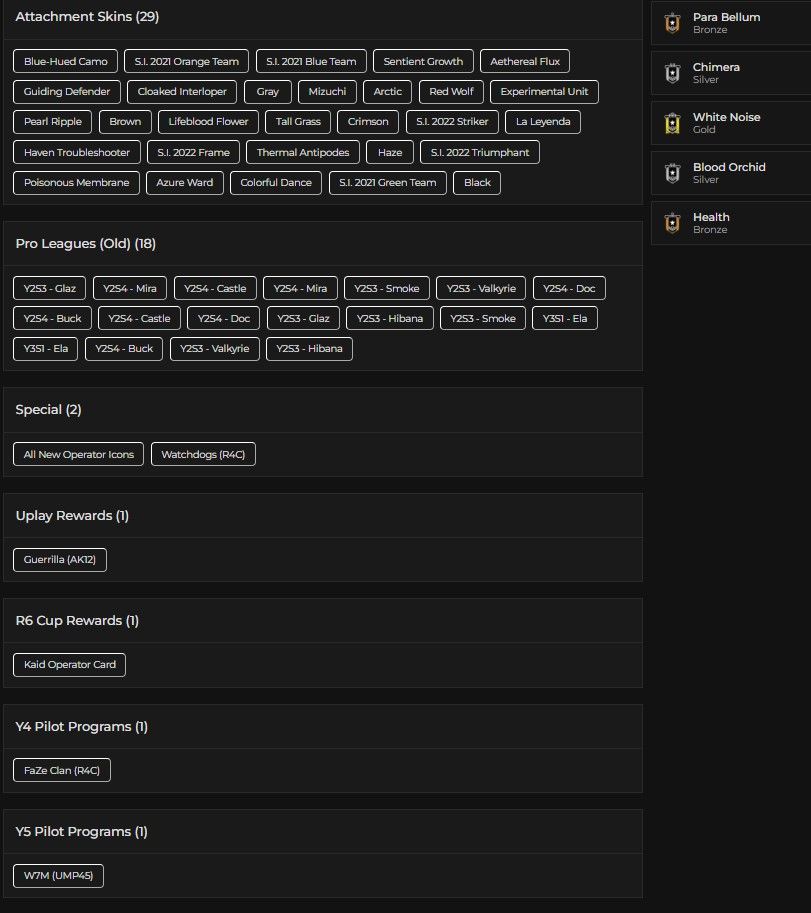
Task: Click the Gold rank label under White Noise
Action: pyautogui.click(x=704, y=130)
